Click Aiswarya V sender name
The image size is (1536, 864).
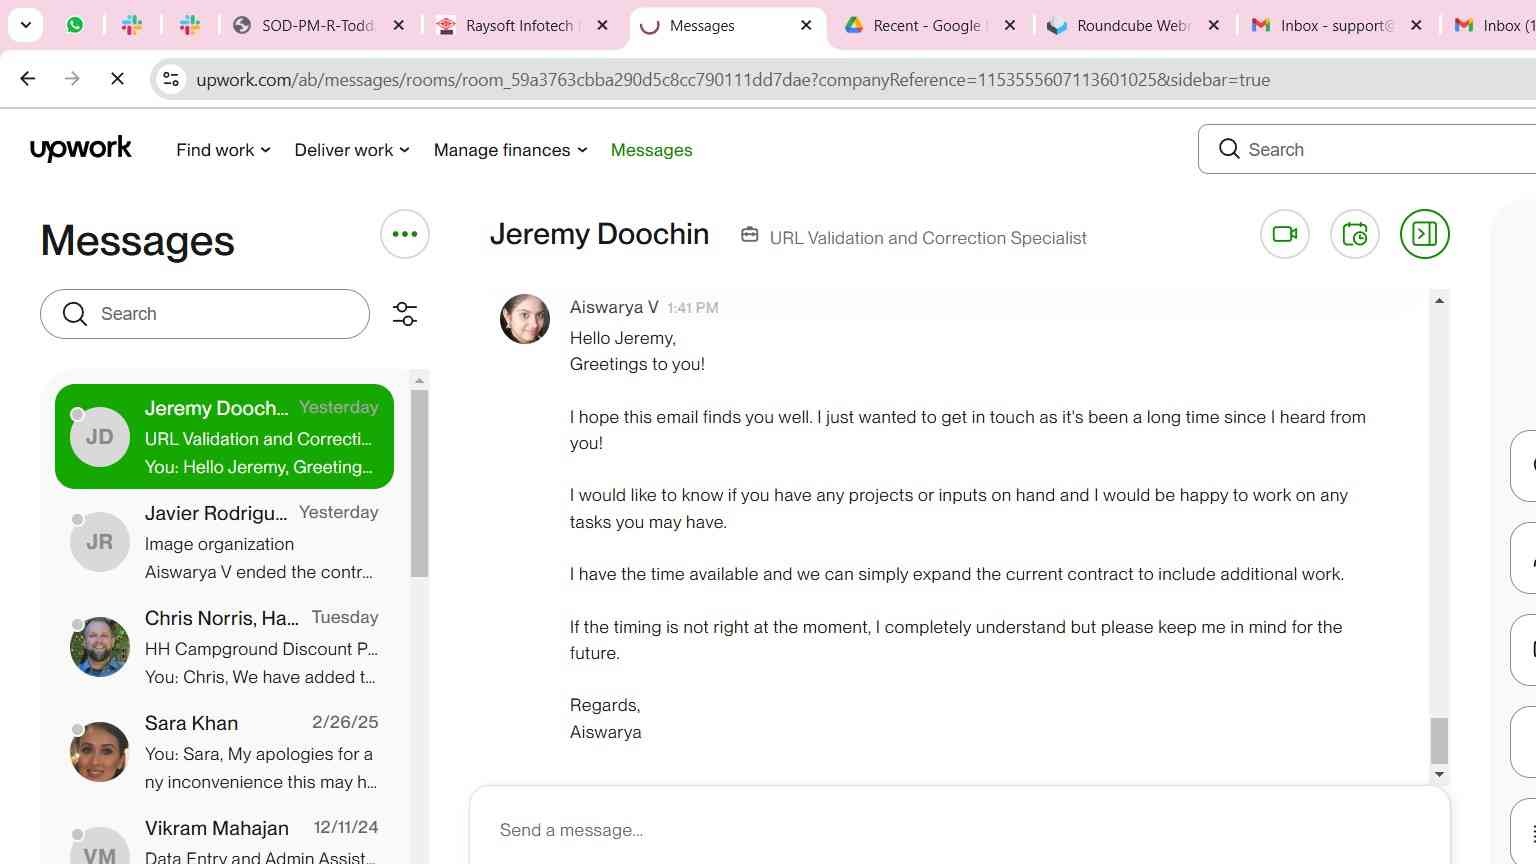pyautogui.click(x=614, y=307)
